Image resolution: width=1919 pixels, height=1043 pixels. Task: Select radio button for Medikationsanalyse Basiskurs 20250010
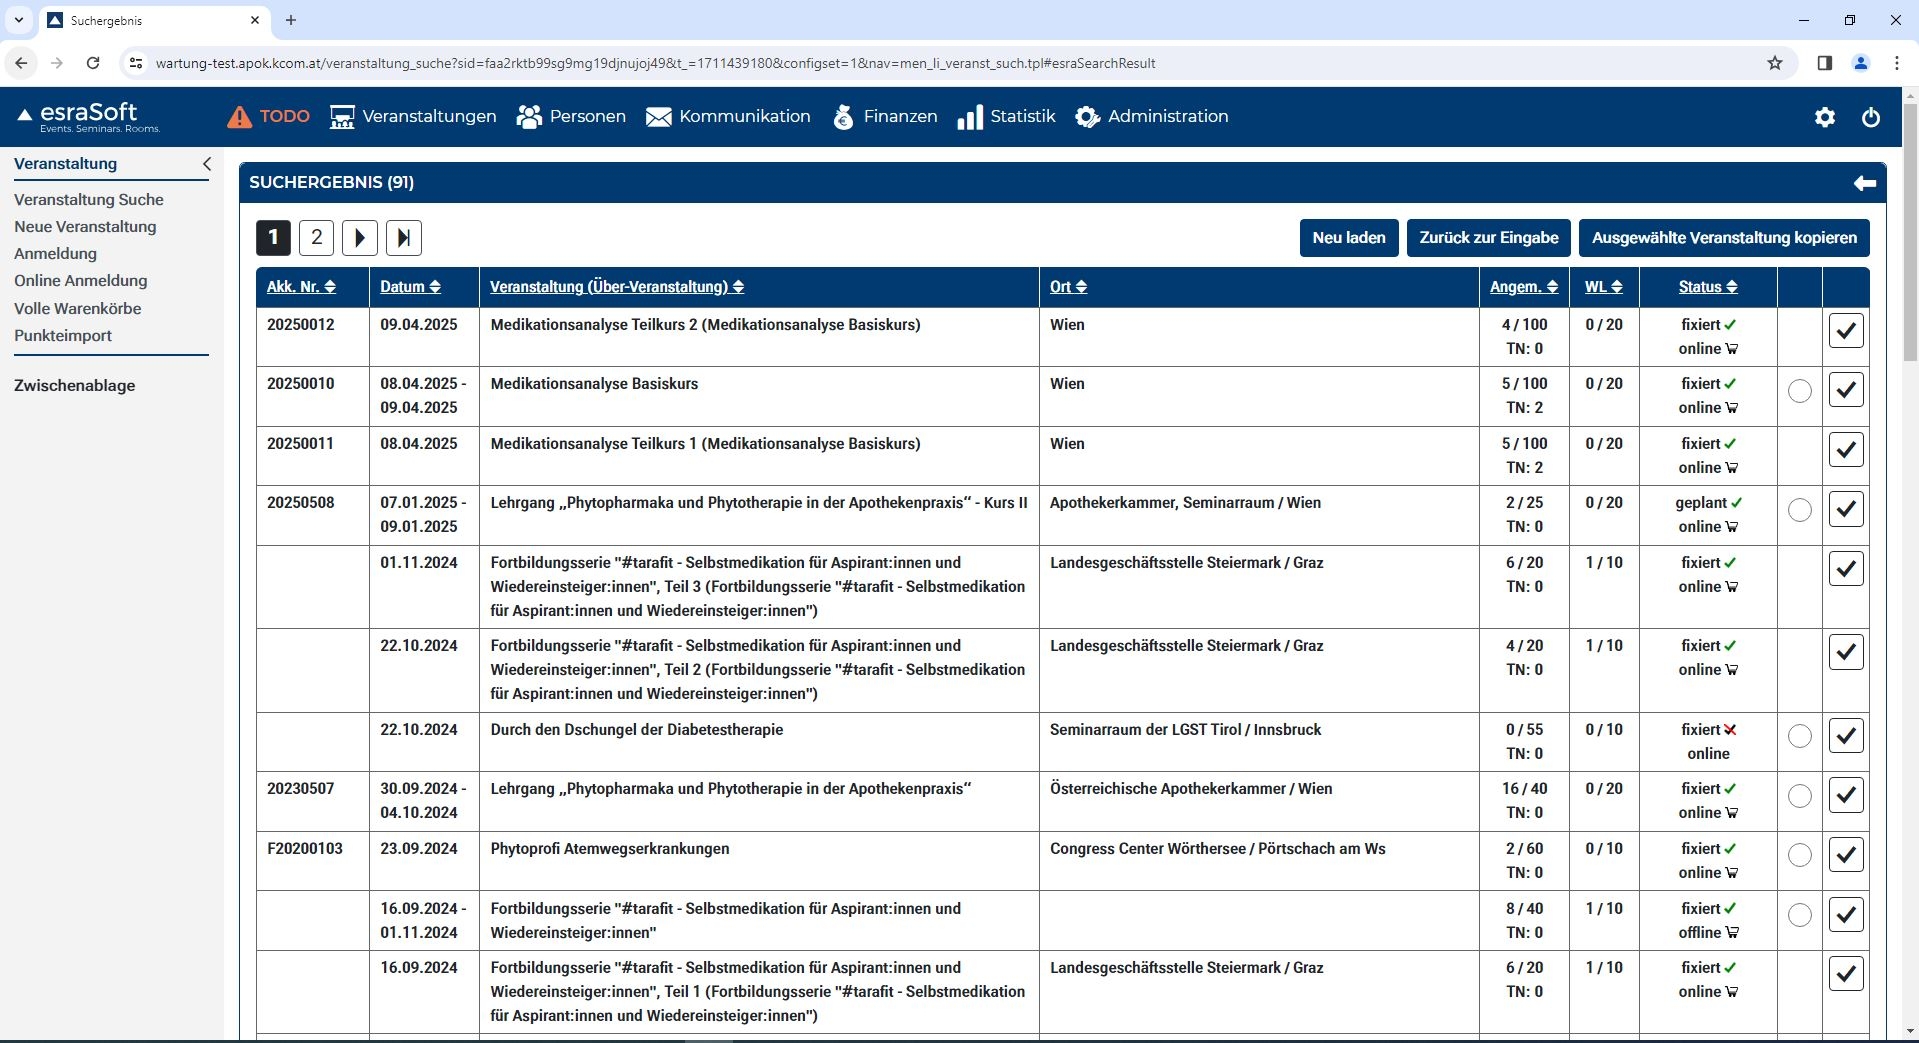click(x=1800, y=391)
